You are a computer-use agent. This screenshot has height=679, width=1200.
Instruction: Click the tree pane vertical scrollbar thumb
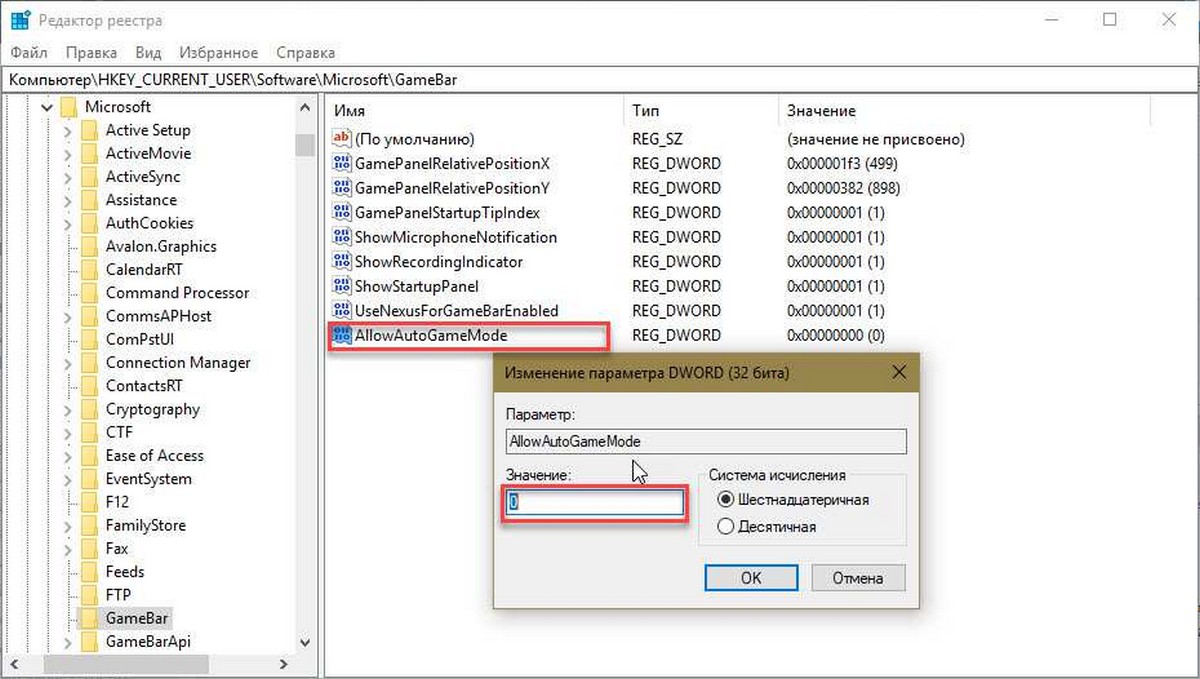(x=305, y=145)
